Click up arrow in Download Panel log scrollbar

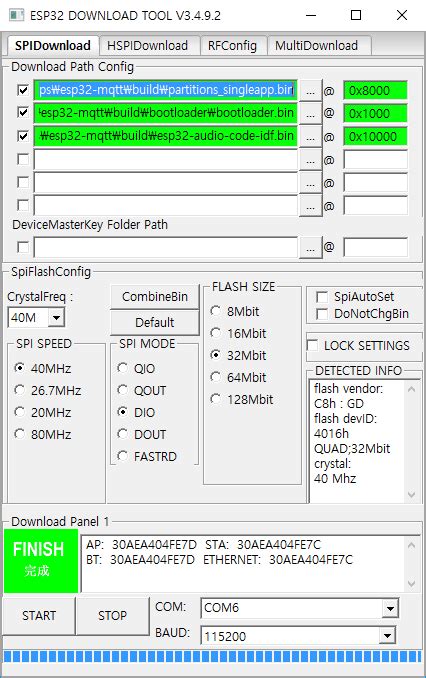411,545
